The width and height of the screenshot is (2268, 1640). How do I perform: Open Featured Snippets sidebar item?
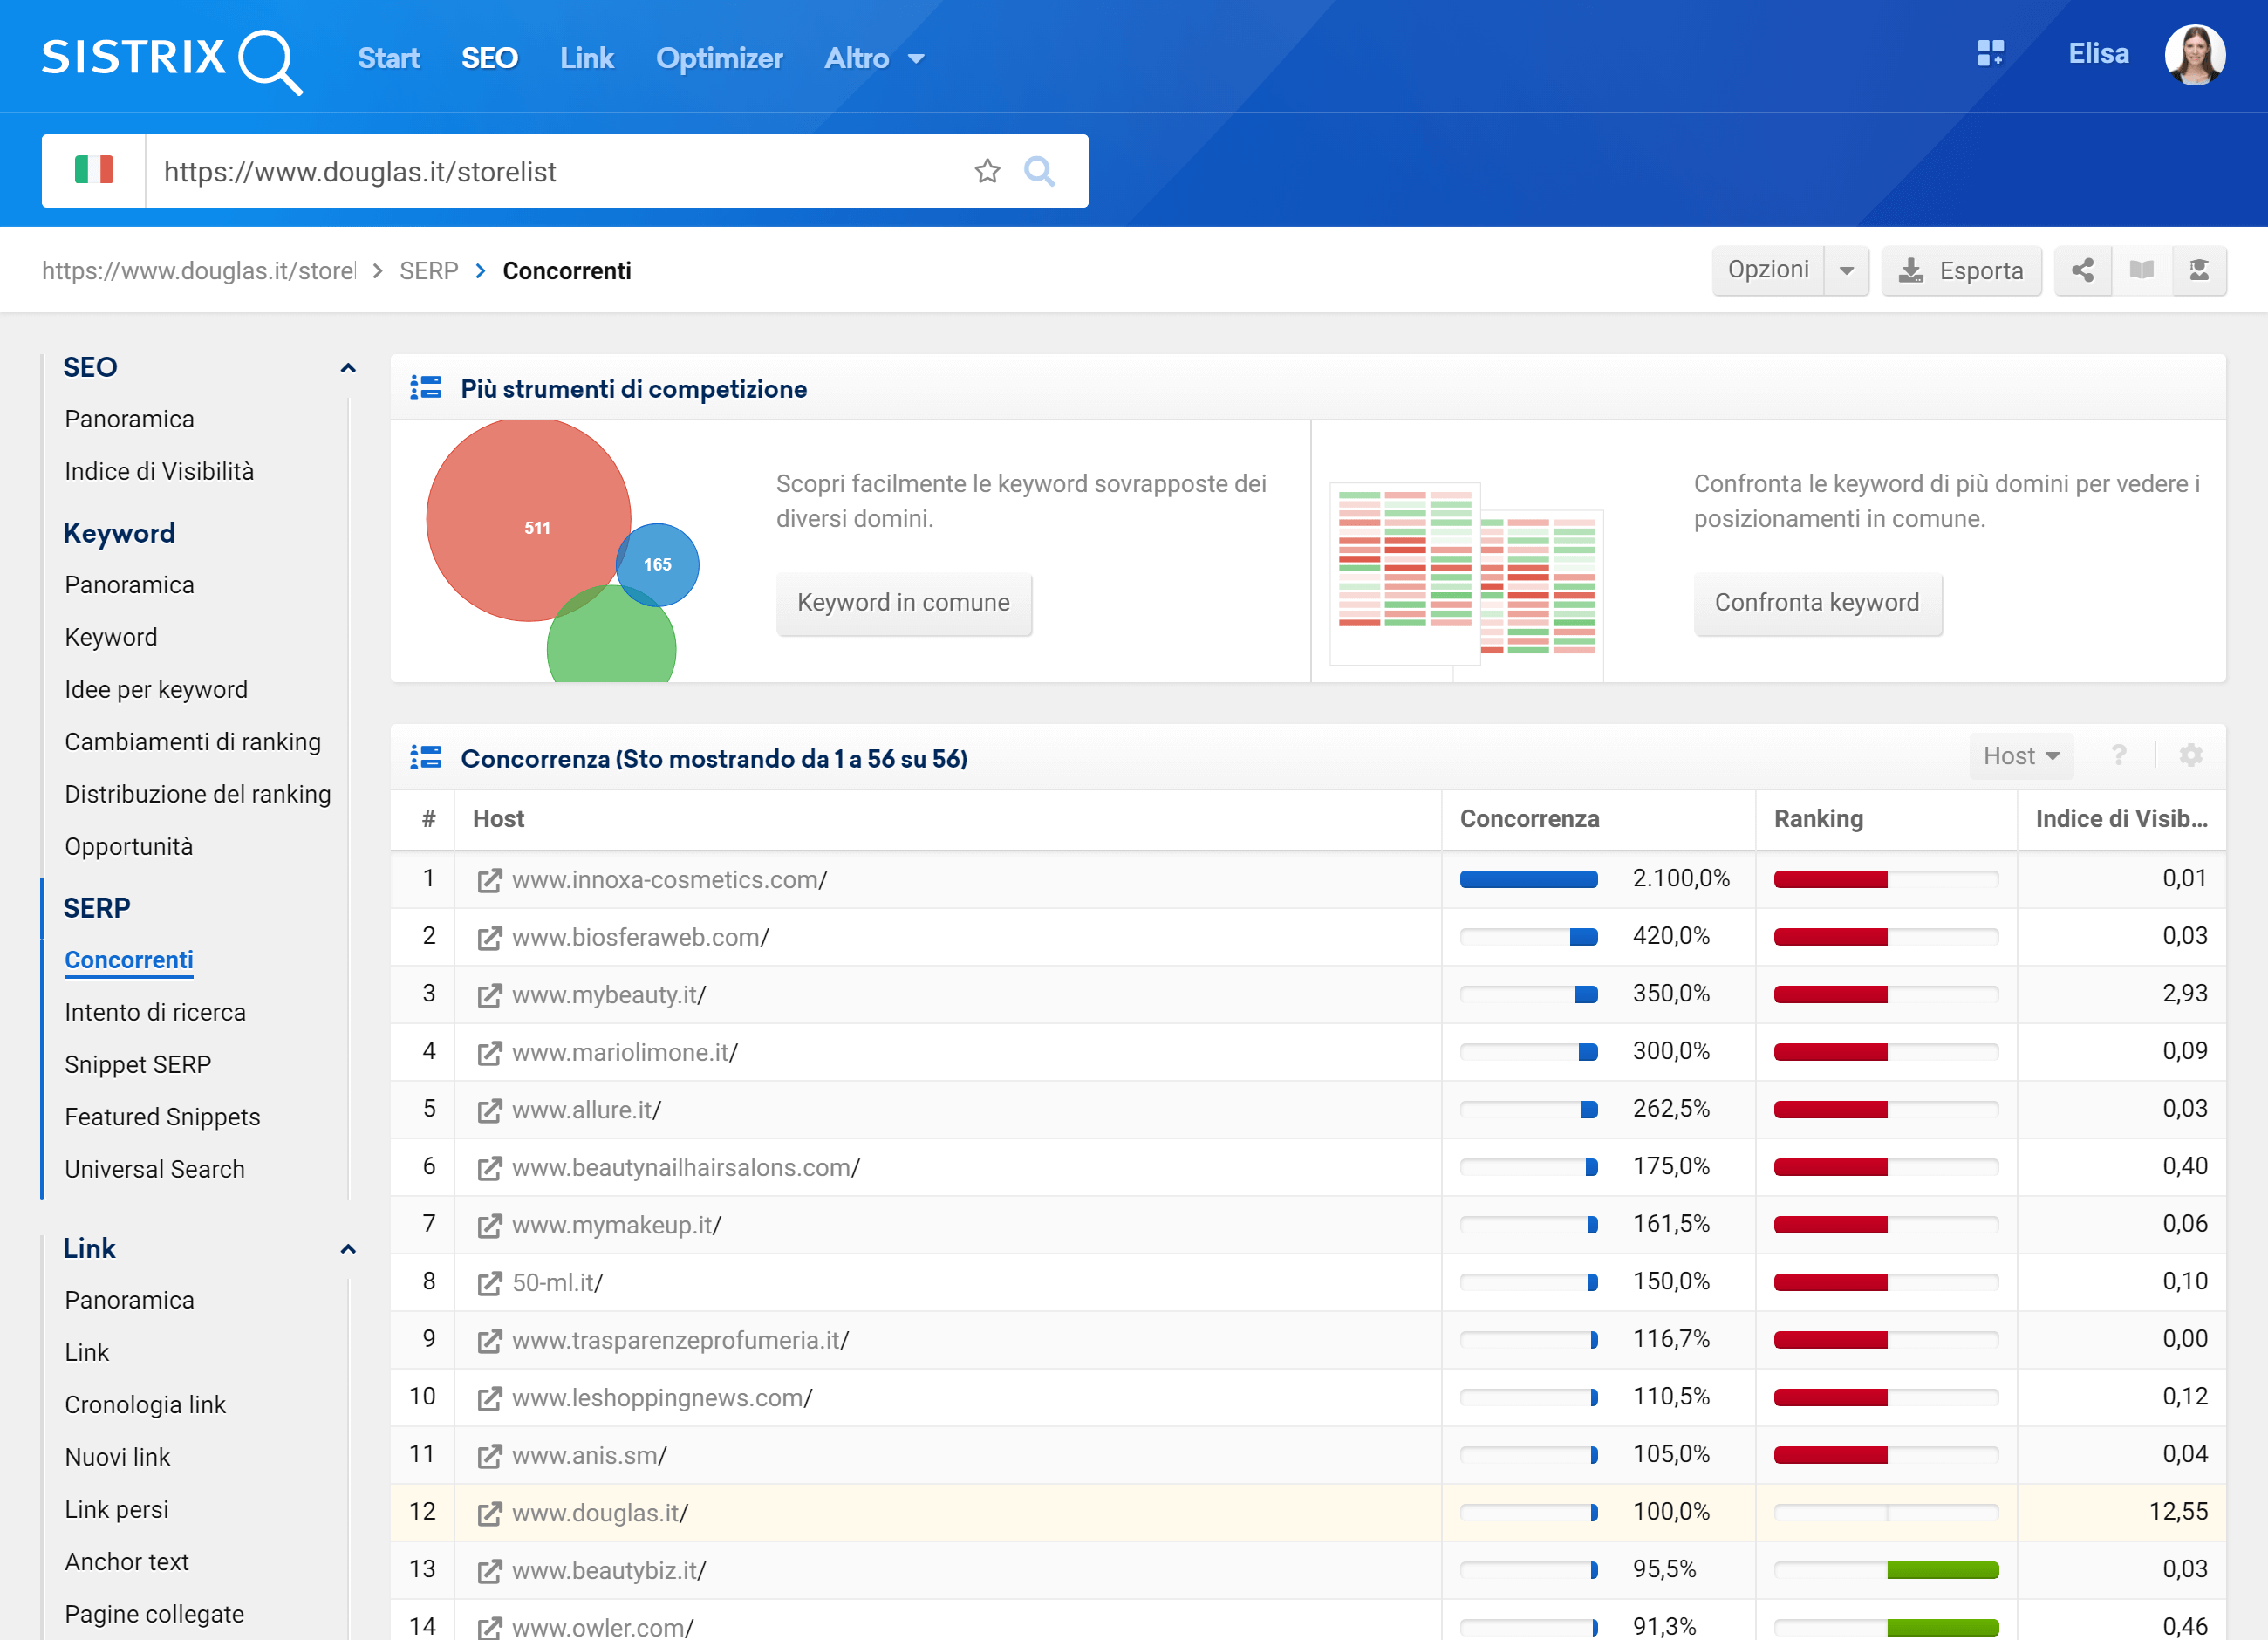click(162, 1117)
